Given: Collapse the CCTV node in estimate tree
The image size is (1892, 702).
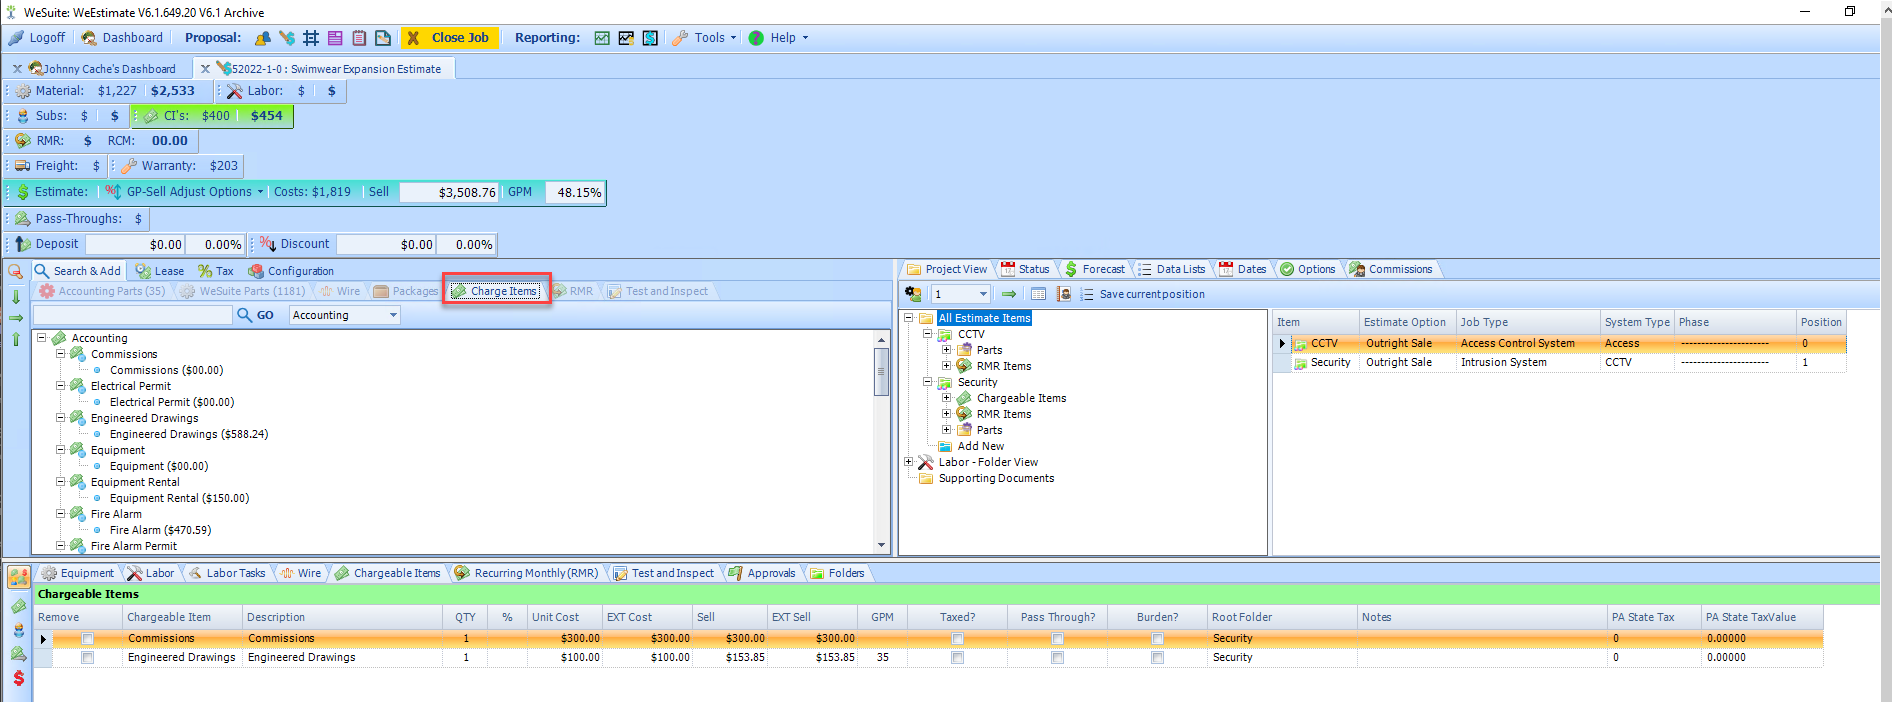Looking at the screenshot, I should pyautogui.click(x=928, y=334).
